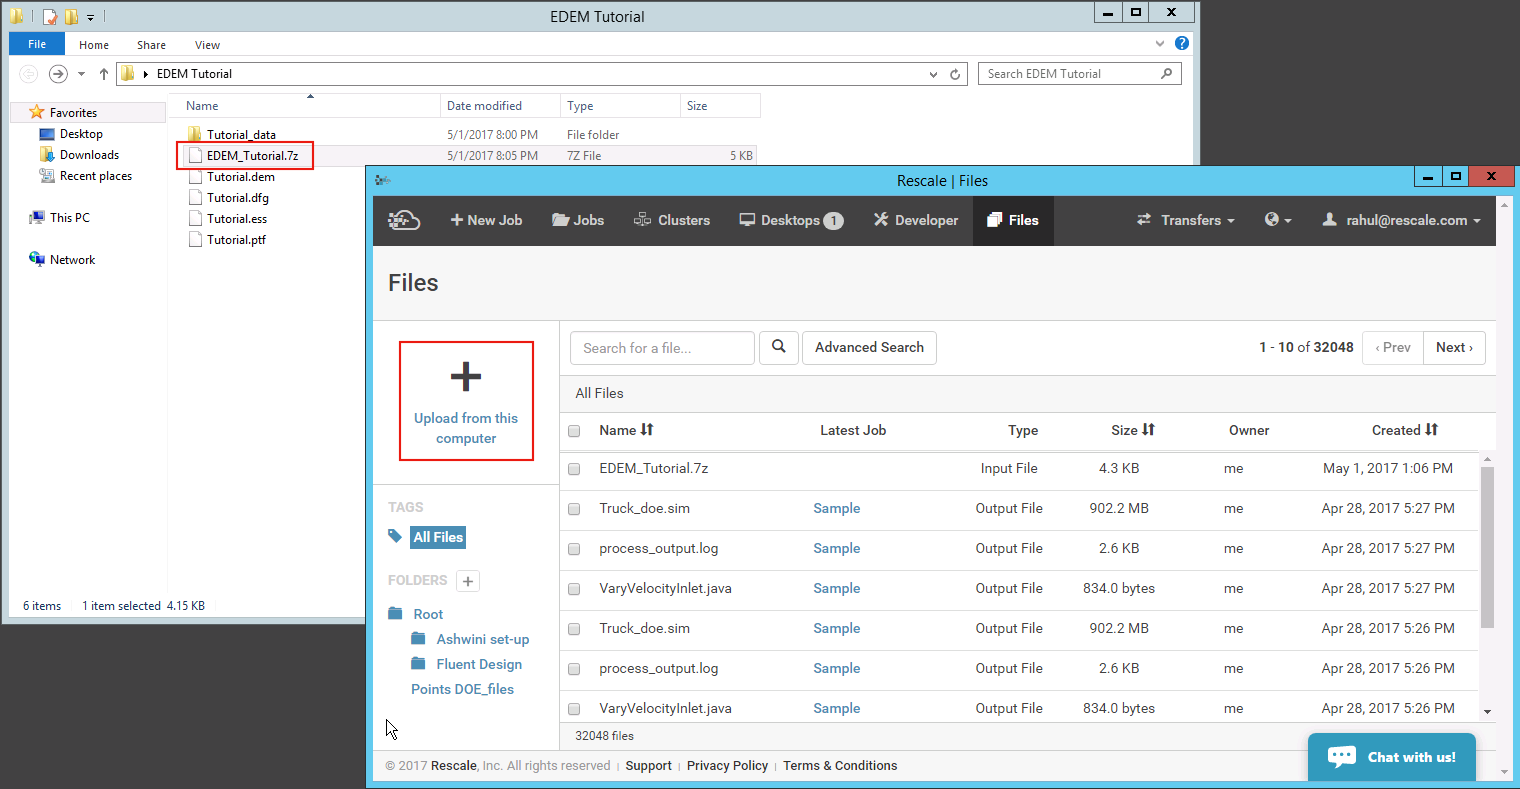The width and height of the screenshot is (1520, 789).
Task: Open the Transfers dropdown menu
Action: point(1186,220)
